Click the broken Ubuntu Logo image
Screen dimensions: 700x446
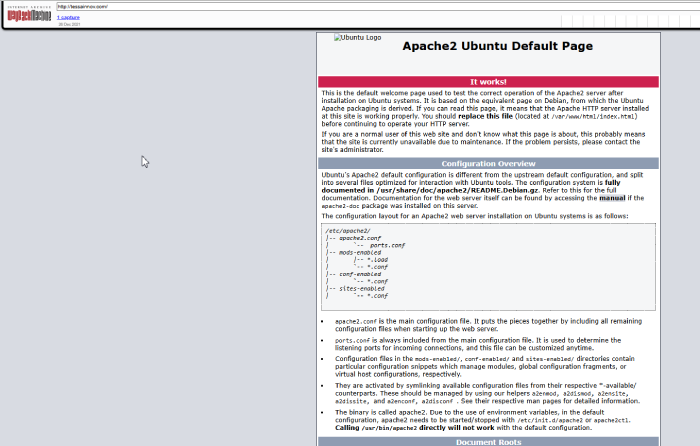tap(357, 38)
